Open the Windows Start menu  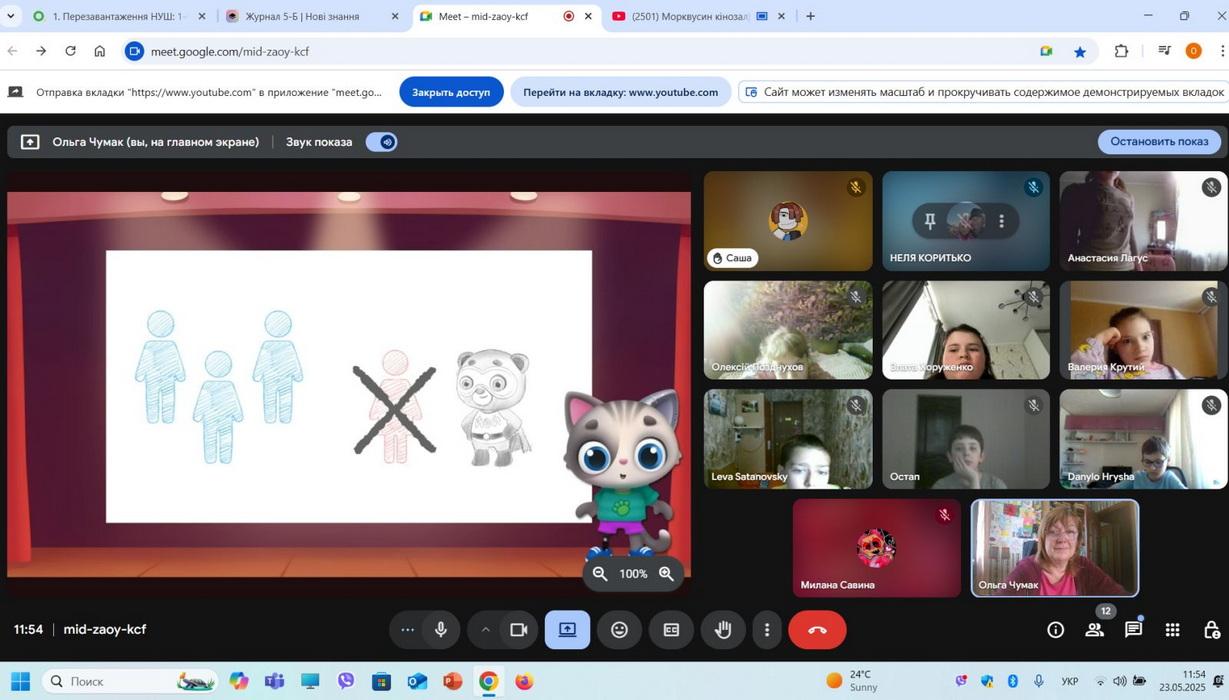pyautogui.click(x=20, y=681)
